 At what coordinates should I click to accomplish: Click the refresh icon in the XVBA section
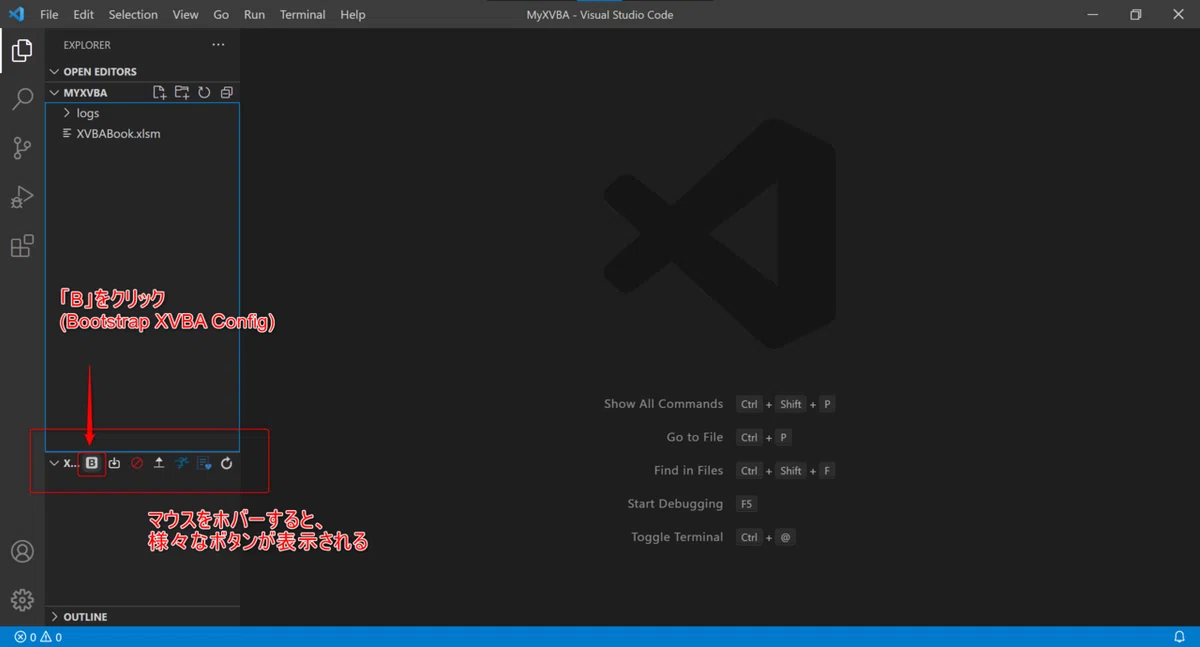tap(227, 463)
